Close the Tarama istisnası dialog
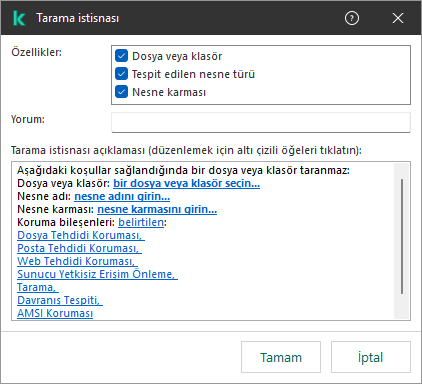This screenshot has width=422, height=384. [x=398, y=18]
